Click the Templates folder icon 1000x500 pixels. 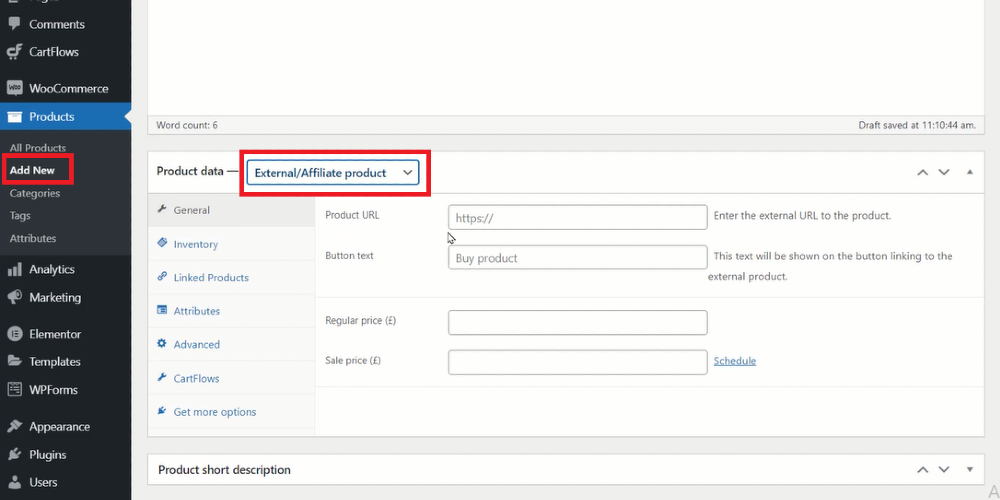(x=15, y=361)
